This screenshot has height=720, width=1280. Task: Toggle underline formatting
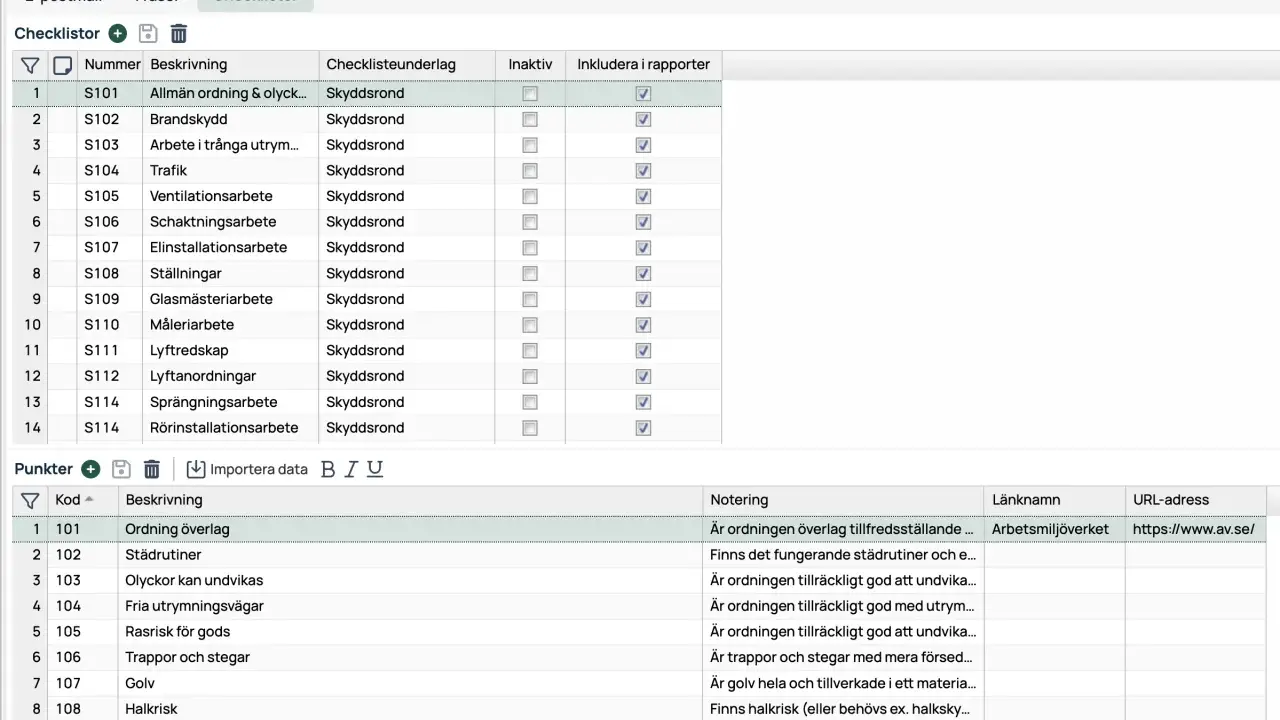375,469
